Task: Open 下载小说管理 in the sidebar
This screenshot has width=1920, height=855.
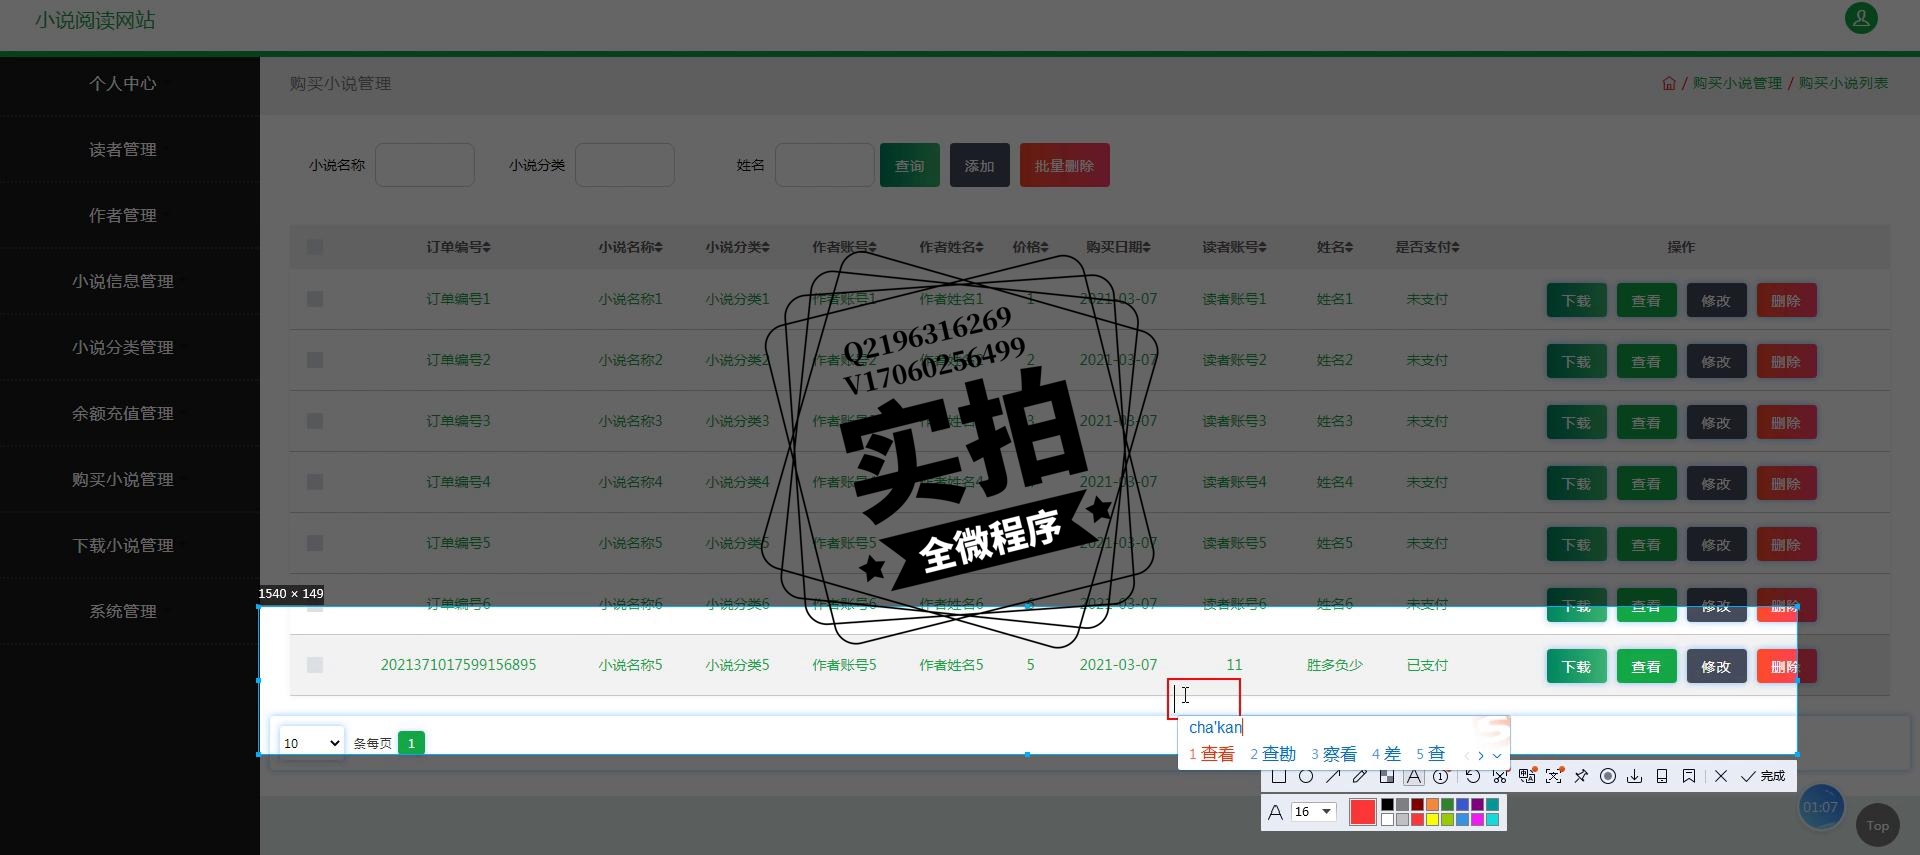Action: 123,546
